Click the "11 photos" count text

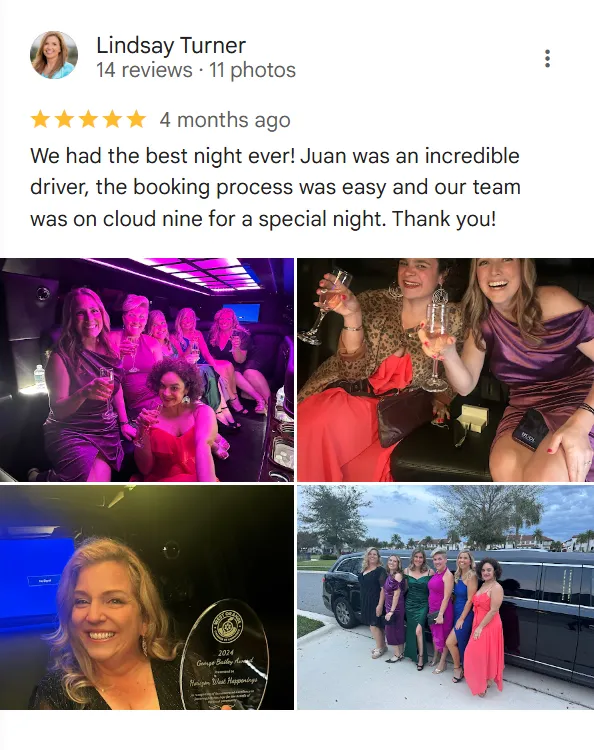coord(253,70)
